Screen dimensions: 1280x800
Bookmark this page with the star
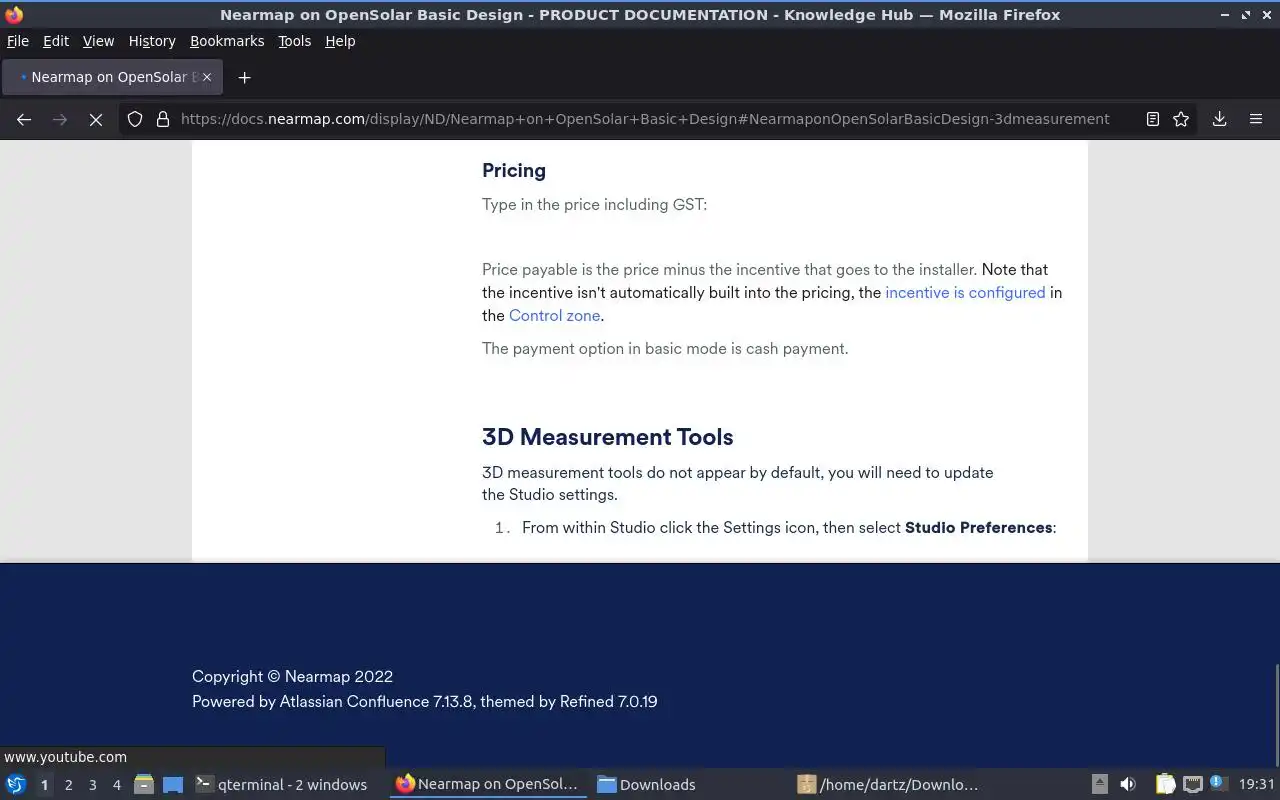[1181, 119]
